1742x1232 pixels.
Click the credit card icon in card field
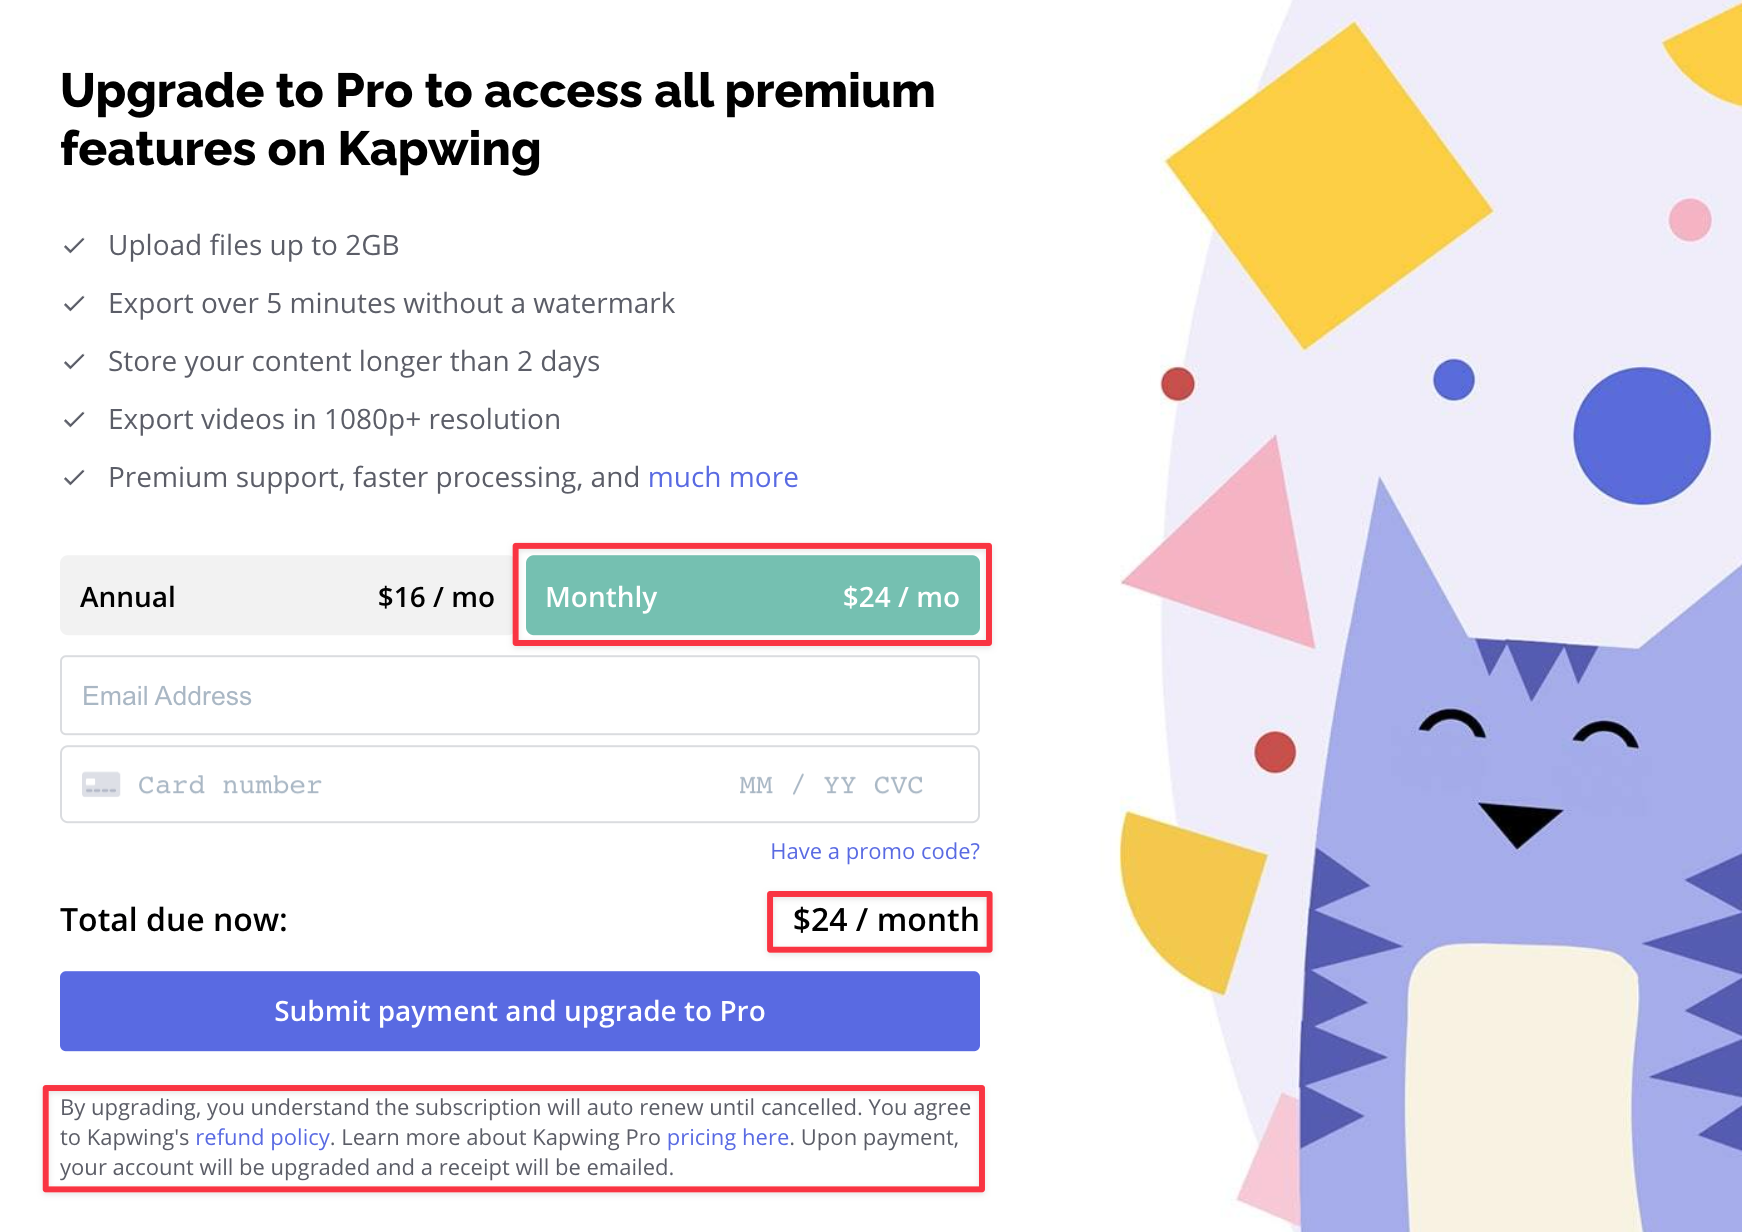[101, 785]
